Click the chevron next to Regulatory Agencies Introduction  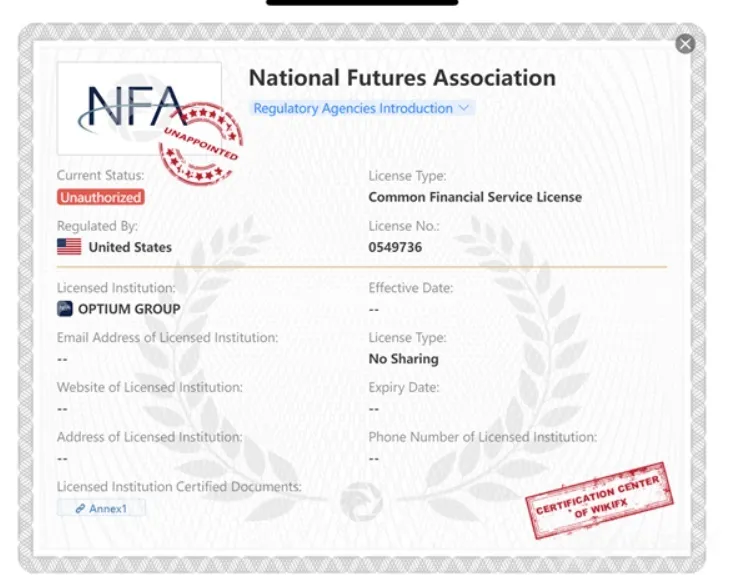464,108
